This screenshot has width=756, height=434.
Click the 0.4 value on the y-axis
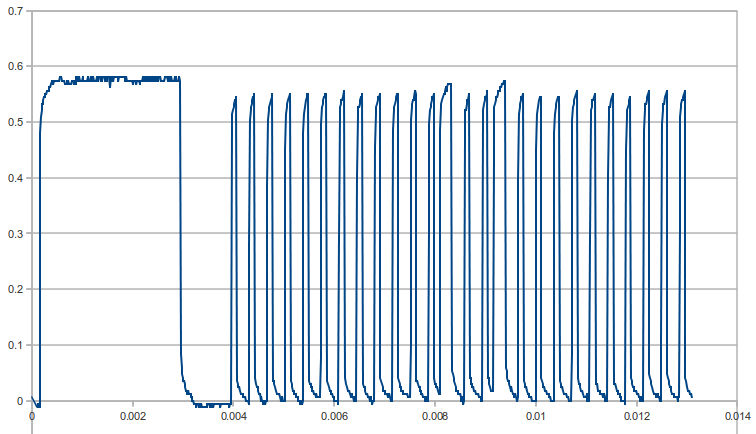(14, 179)
